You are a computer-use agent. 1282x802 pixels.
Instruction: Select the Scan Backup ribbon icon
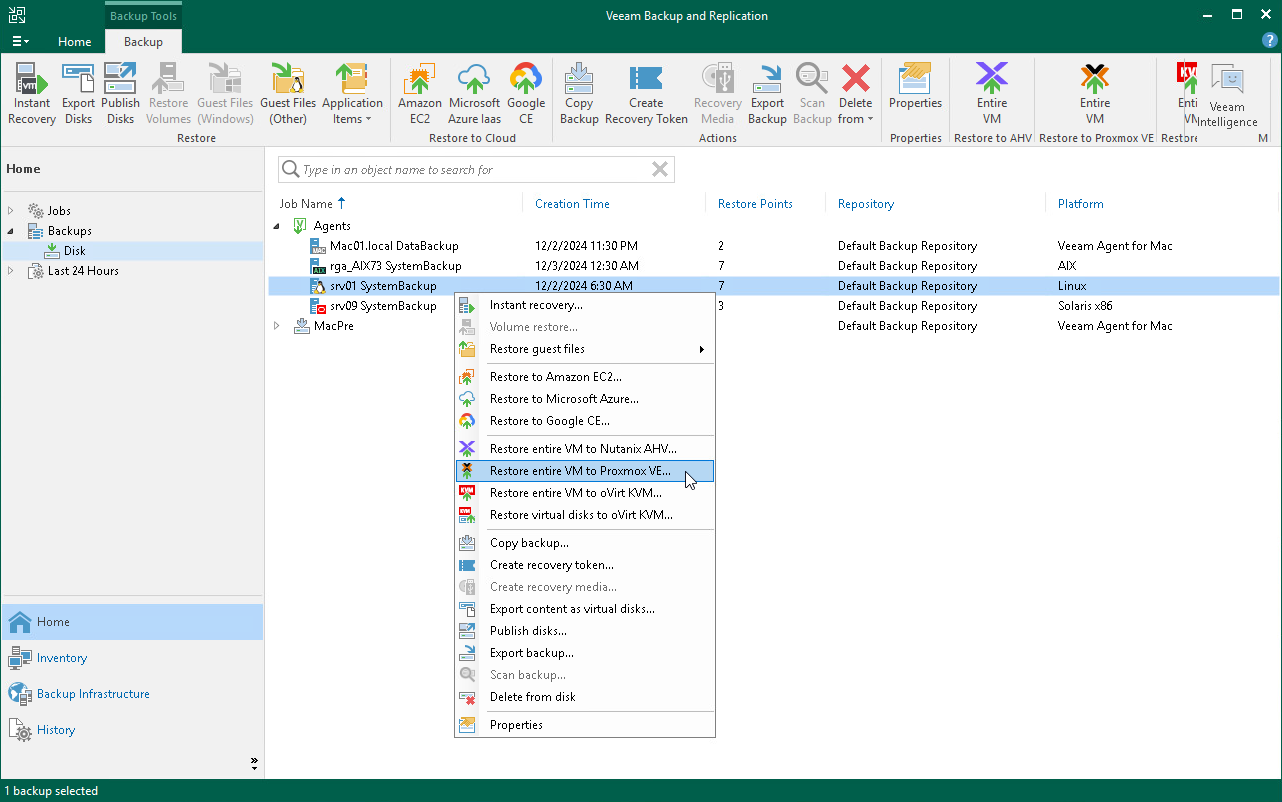tap(811, 92)
